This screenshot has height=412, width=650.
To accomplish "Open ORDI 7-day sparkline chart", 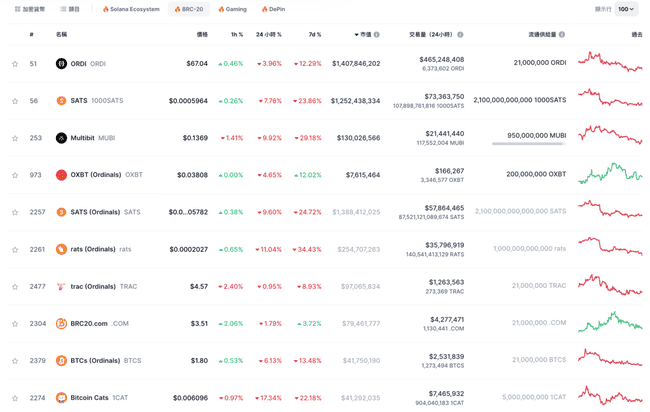I will click(610, 62).
